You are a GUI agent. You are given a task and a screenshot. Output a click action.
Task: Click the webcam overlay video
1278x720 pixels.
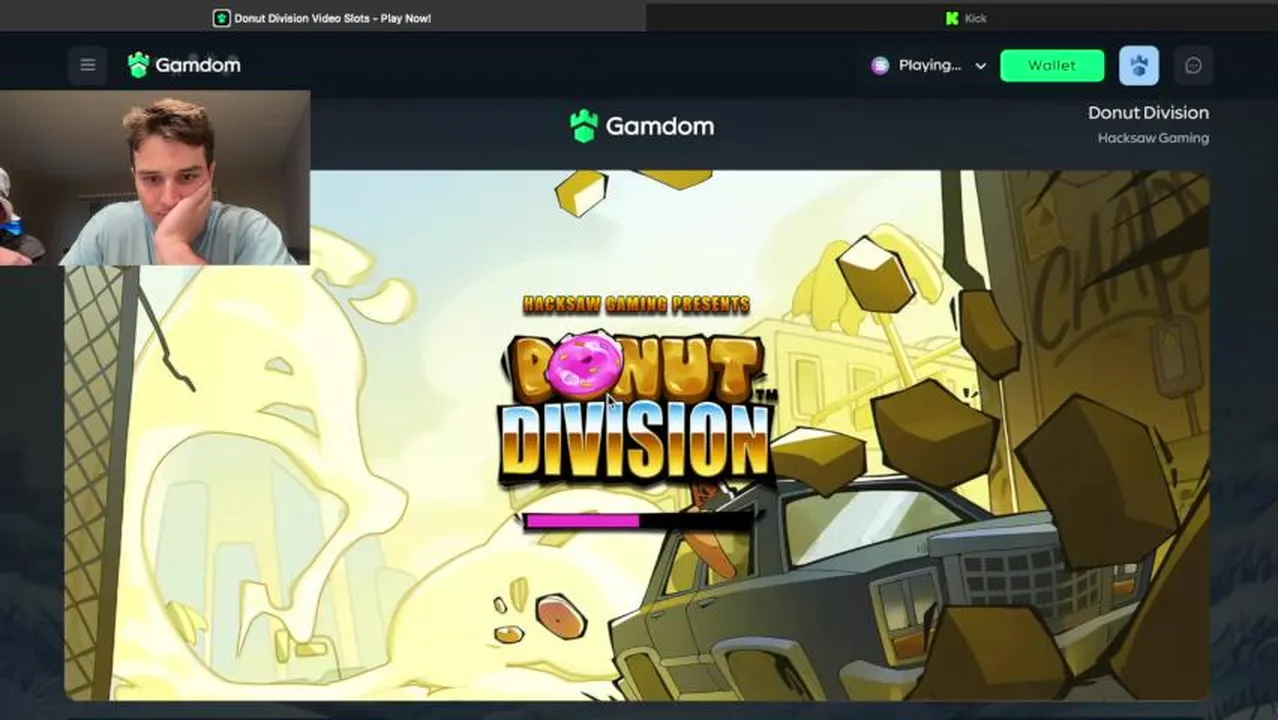tap(155, 178)
